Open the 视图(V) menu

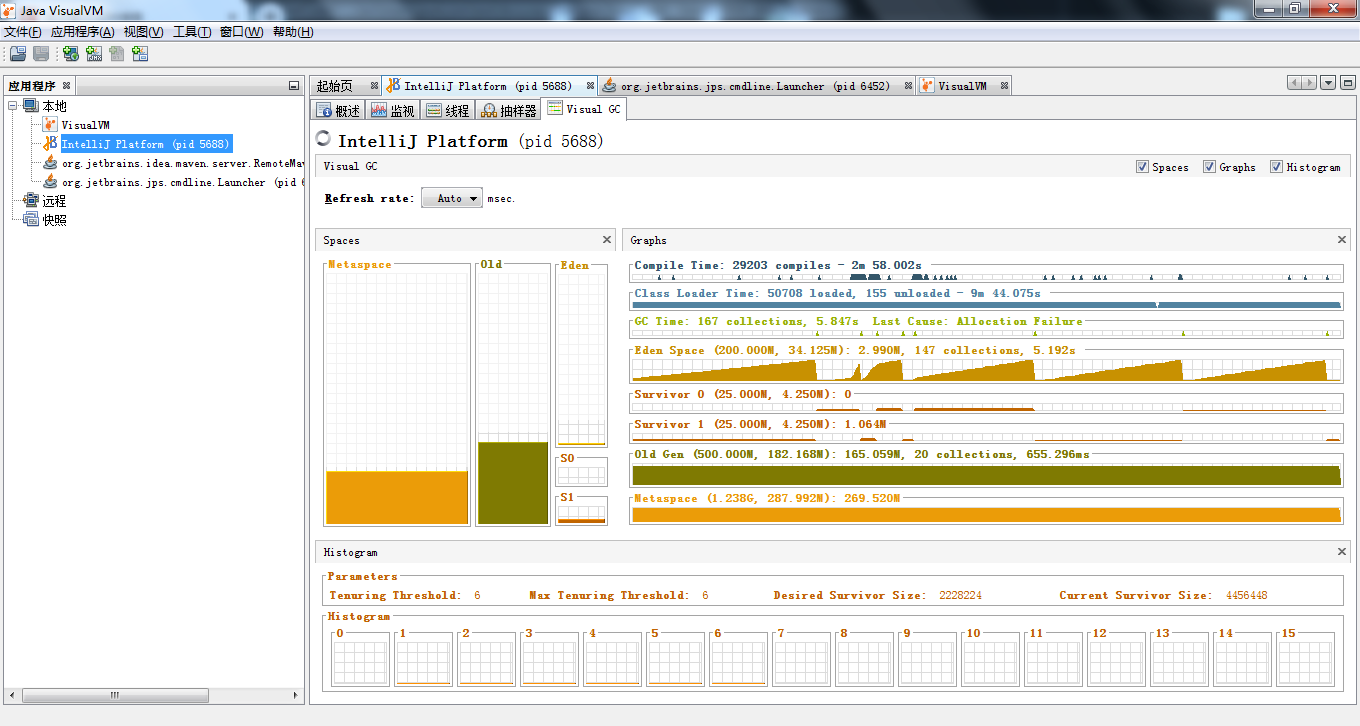coord(143,32)
